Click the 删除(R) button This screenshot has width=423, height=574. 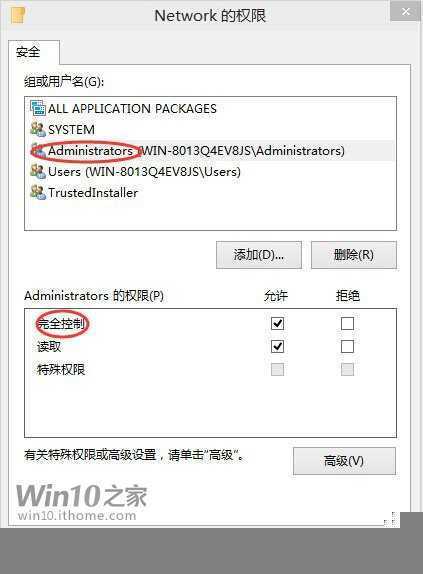(x=354, y=255)
